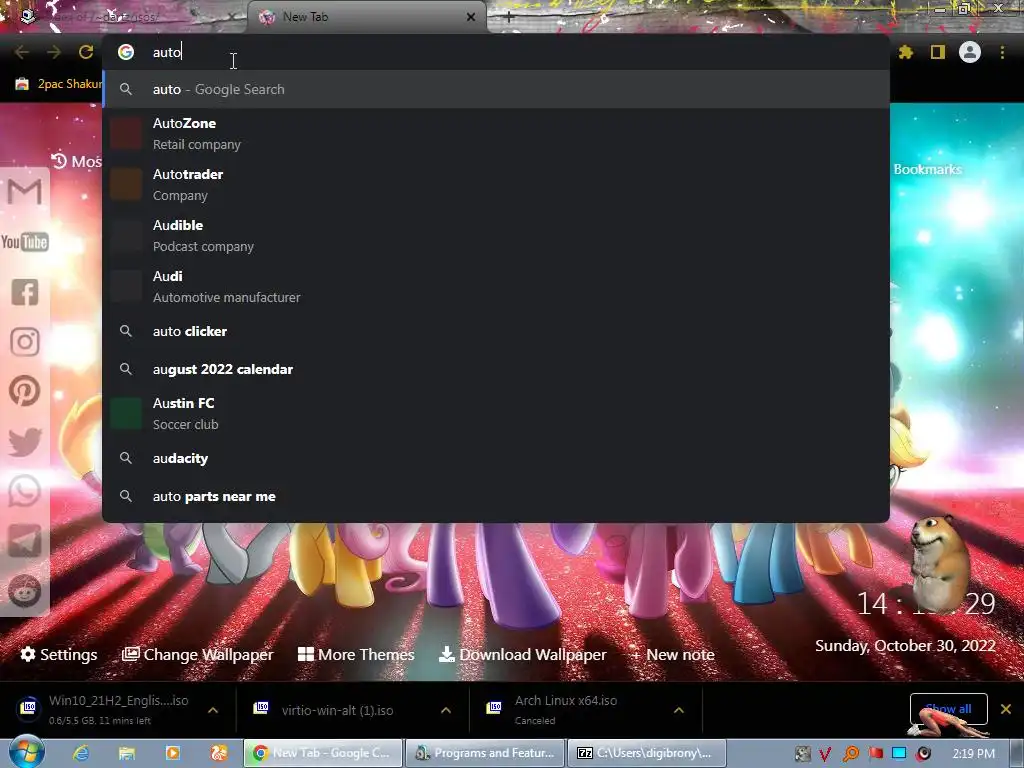The height and width of the screenshot is (768, 1024).
Task: Launch Internet Explorer from taskbar
Action: tap(81, 753)
